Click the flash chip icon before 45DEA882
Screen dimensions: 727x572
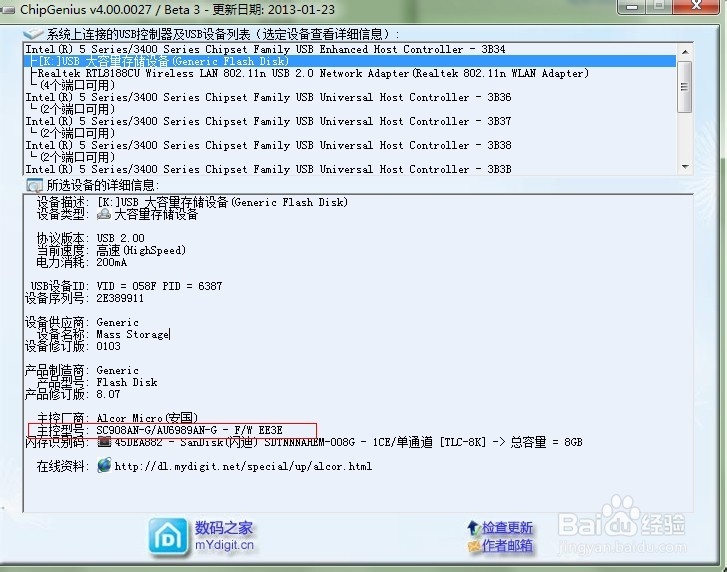pos(104,441)
